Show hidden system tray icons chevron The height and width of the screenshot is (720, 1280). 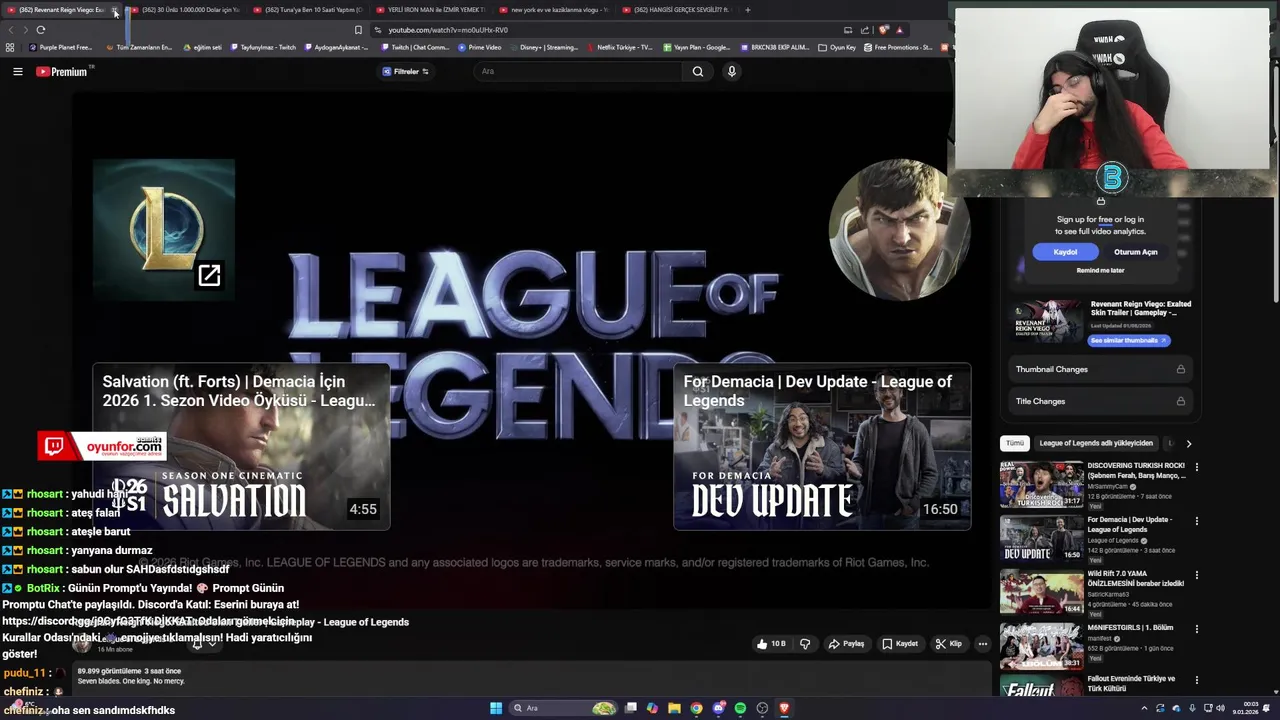coord(1144,708)
